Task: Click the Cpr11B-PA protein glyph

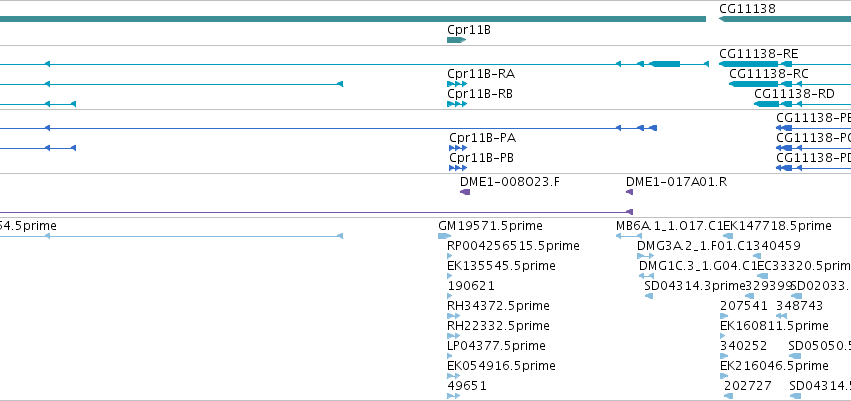Action: coord(458,148)
